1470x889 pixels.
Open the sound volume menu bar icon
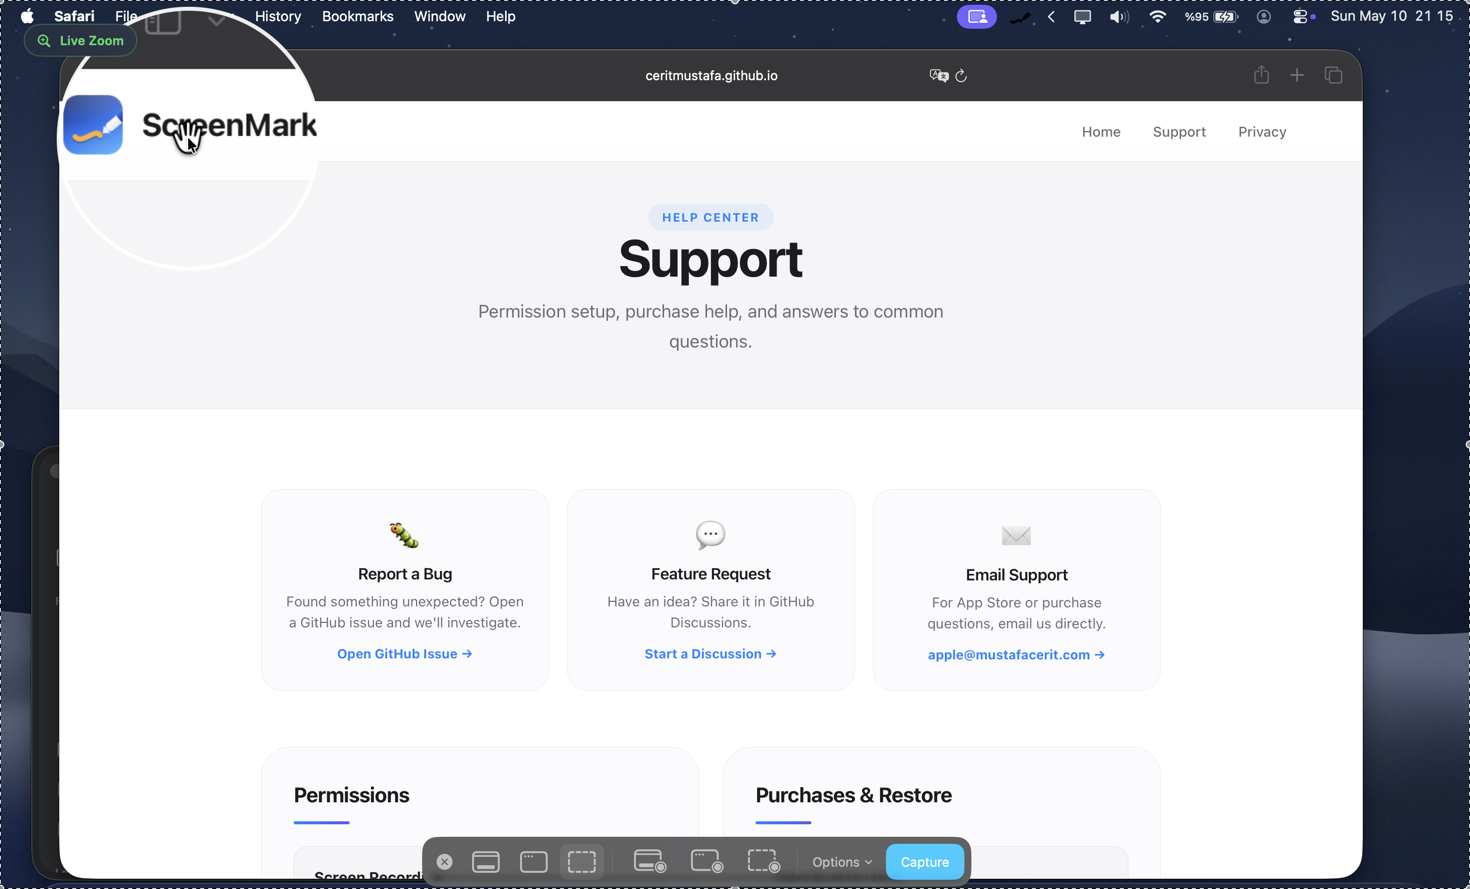pyautogui.click(x=1119, y=17)
